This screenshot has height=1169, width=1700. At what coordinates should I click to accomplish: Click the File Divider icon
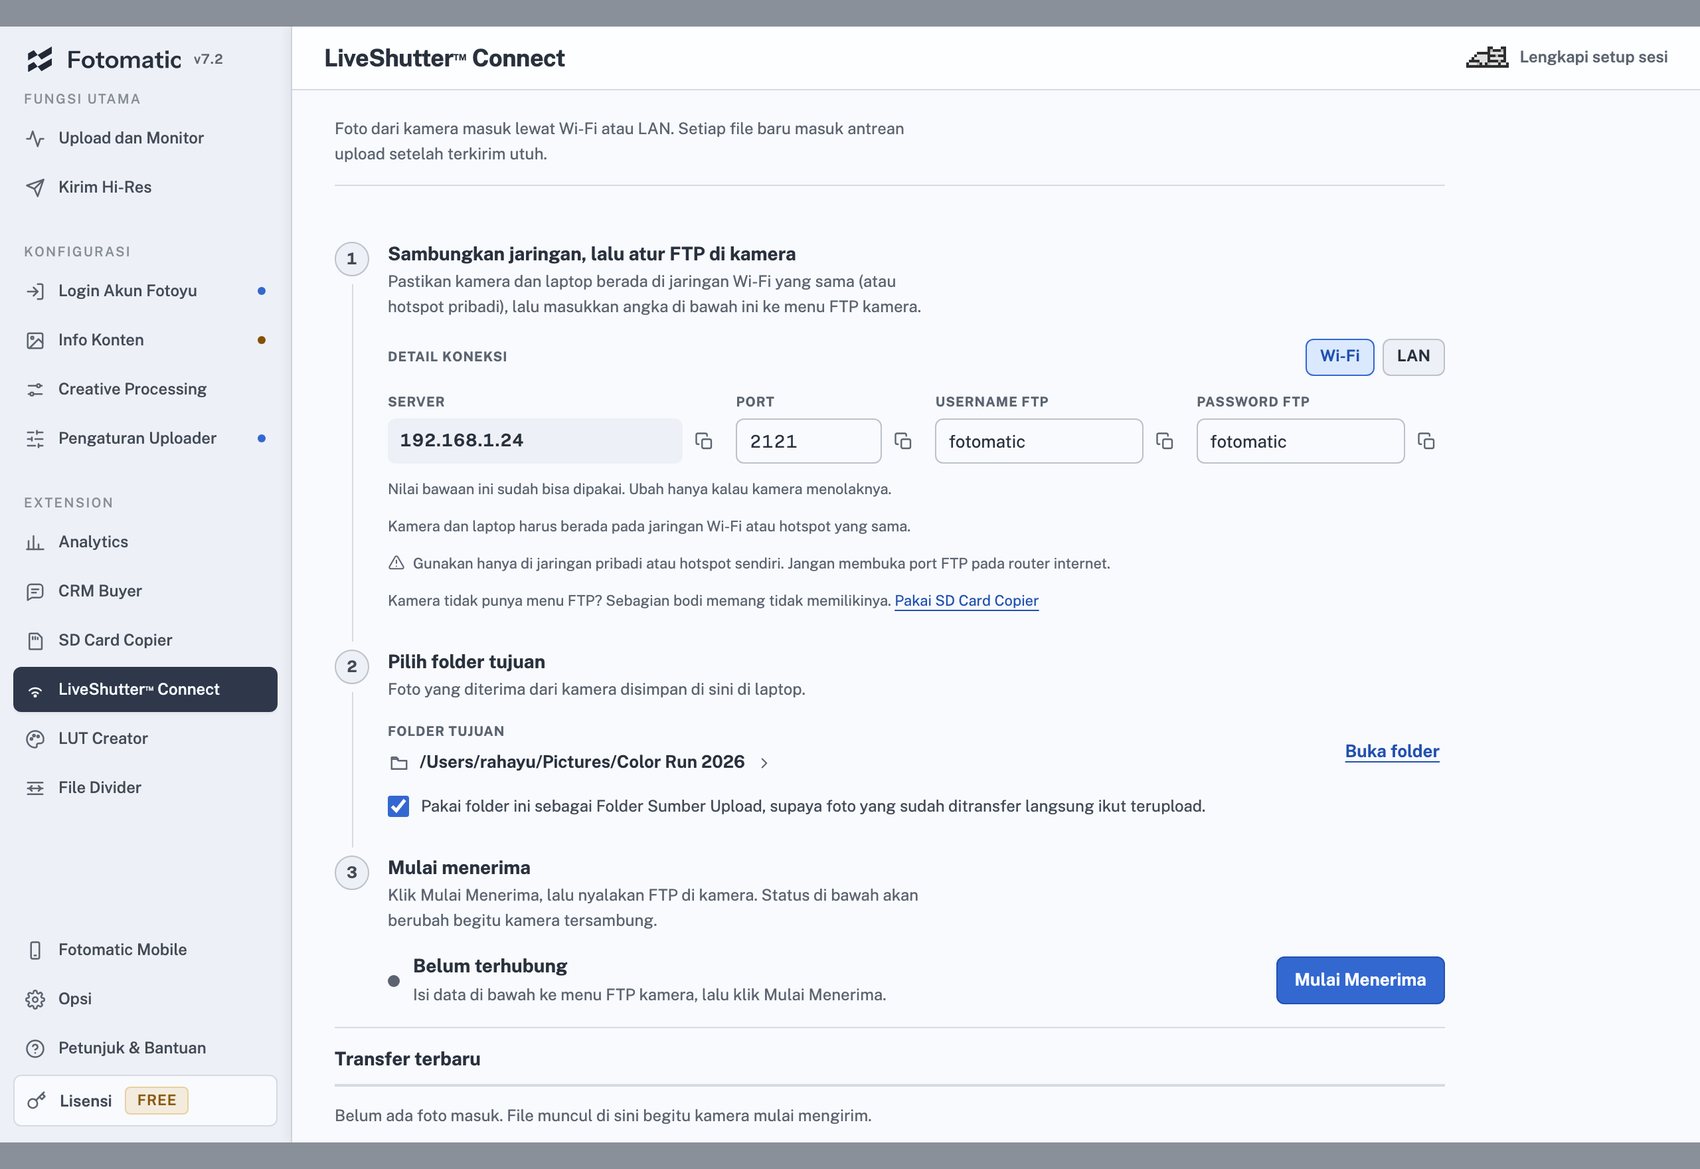click(x=35, y=788)
